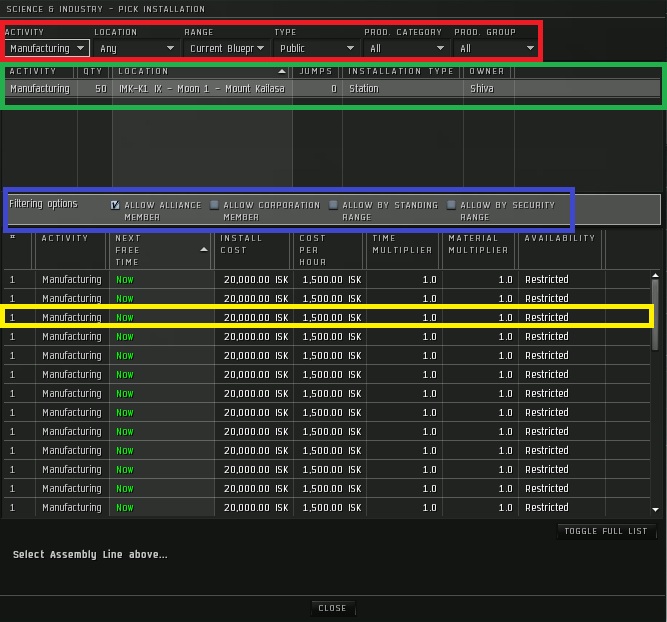Sort assembly lines by Availability header
667x622 pixels.
tap(561, 250)
